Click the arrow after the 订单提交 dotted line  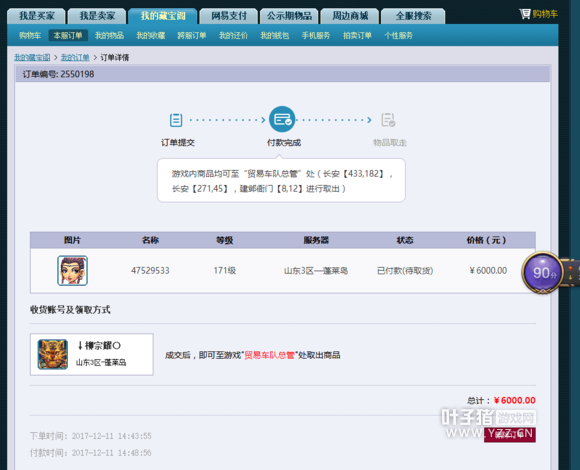(x=263, y=120)
